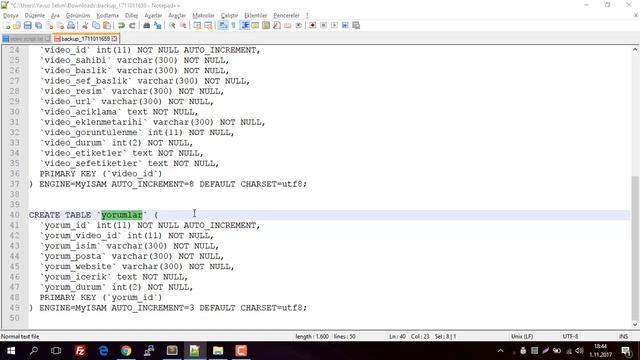Close all documents with the toolbar icon

coord(60,25)
